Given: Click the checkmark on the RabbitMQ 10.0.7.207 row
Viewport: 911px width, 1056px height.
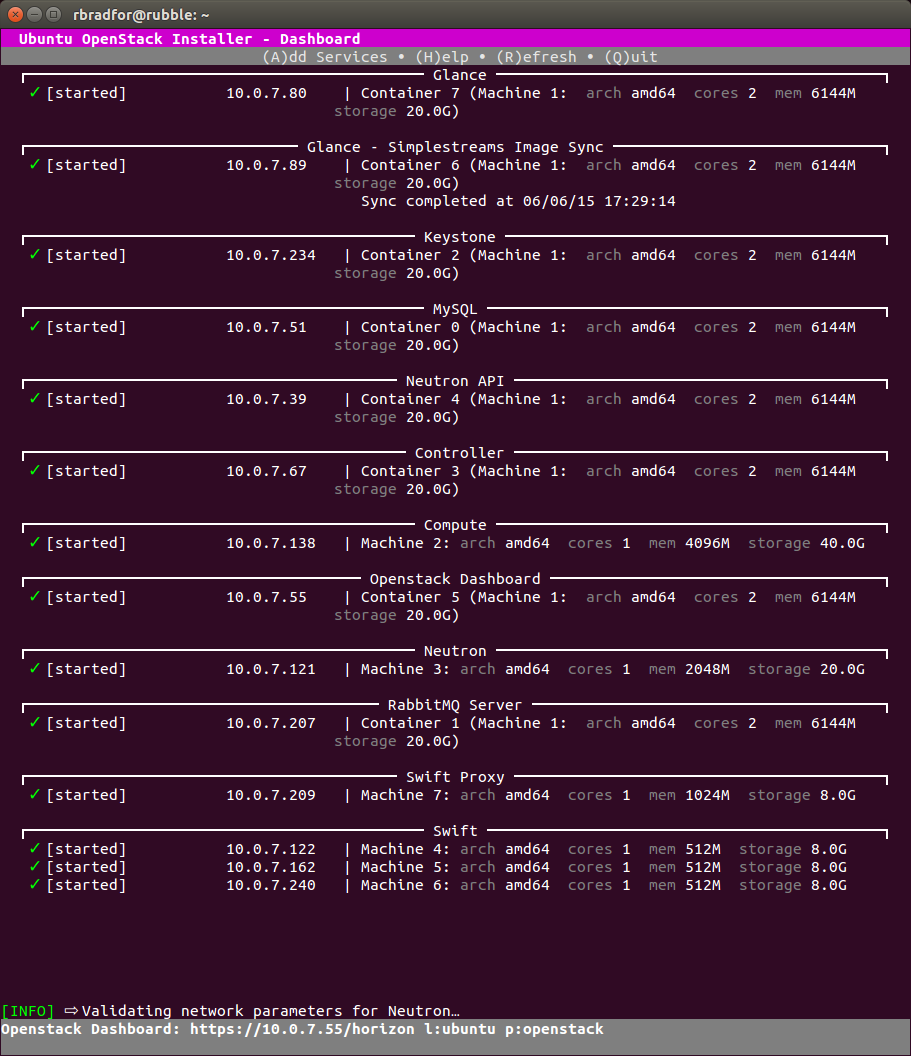Looking at the screenshot, I should pos(35,723).
